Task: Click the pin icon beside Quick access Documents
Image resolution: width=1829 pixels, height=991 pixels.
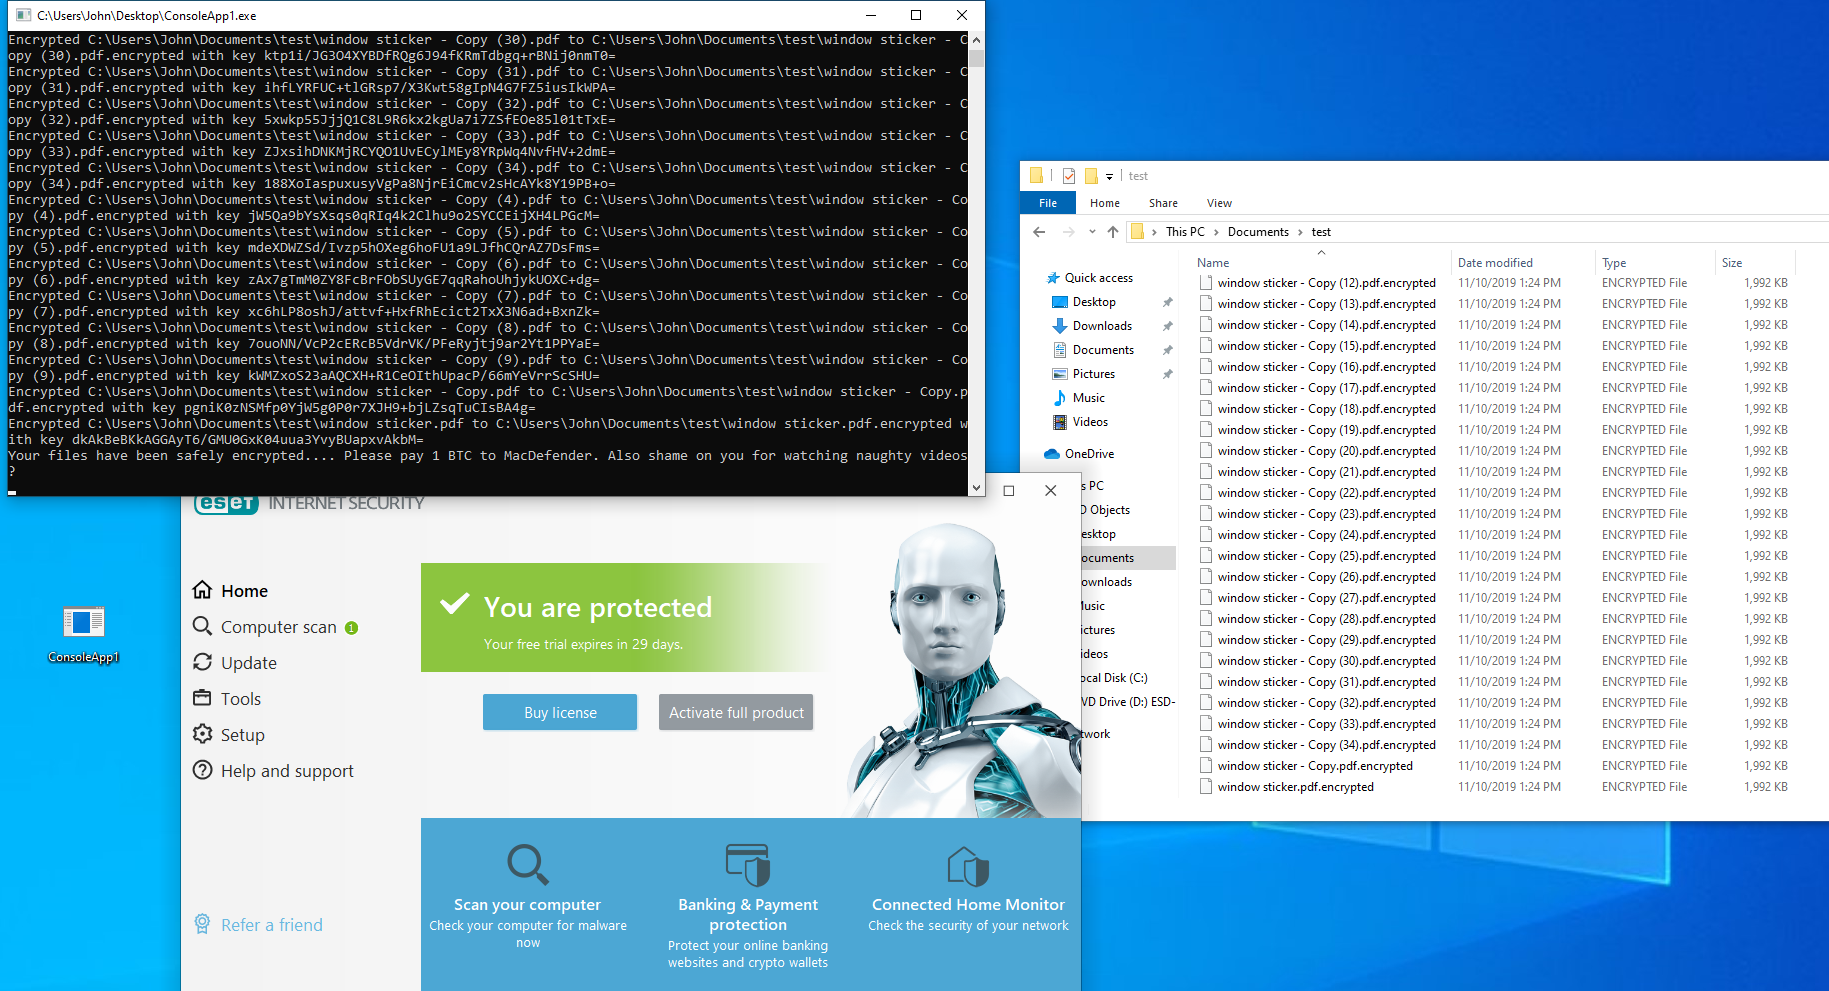Action: 1167,350
